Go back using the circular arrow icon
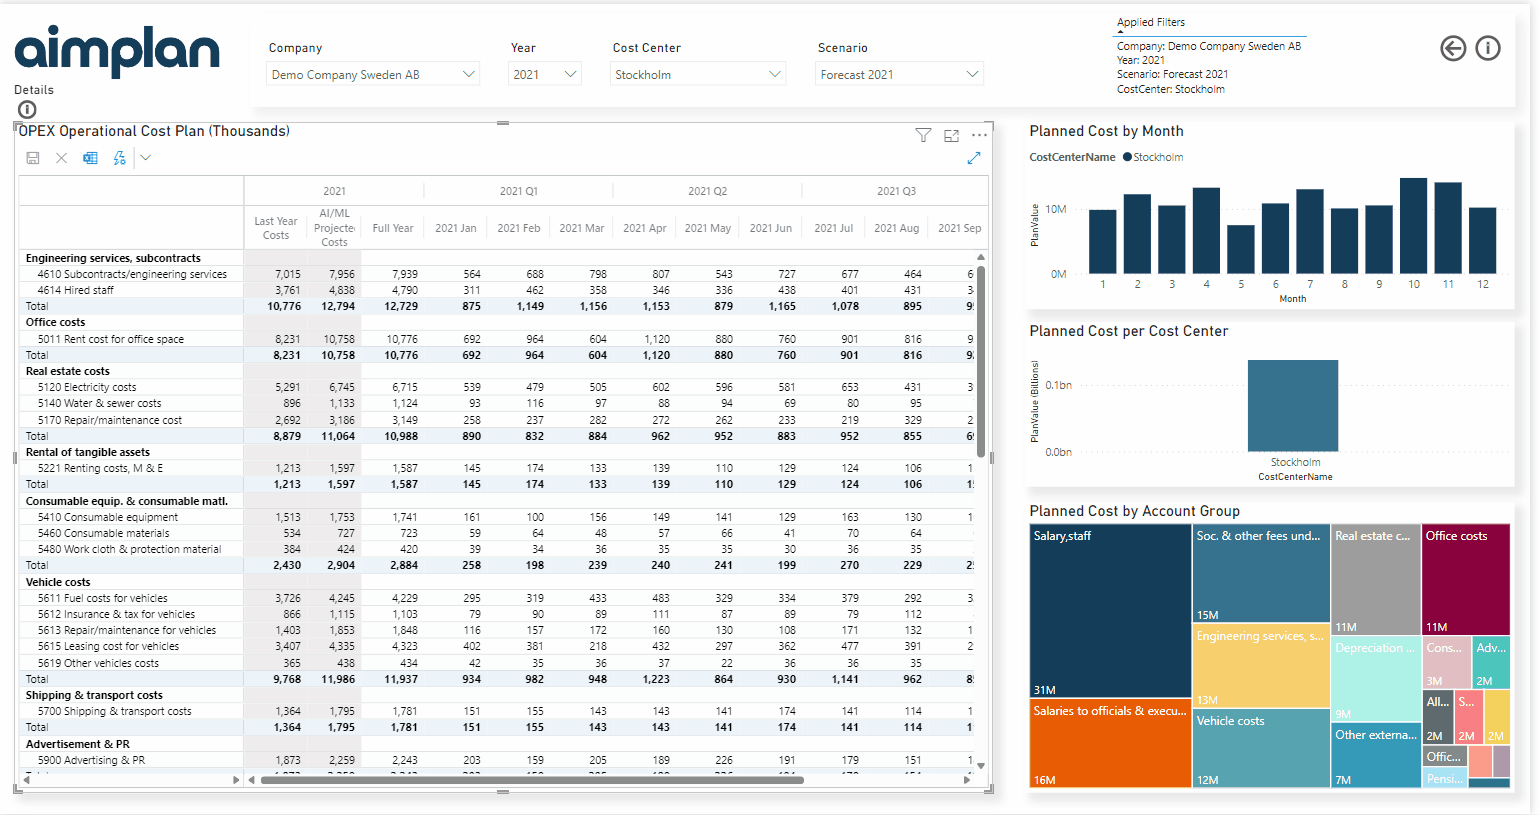 (x=1453, y=48)
